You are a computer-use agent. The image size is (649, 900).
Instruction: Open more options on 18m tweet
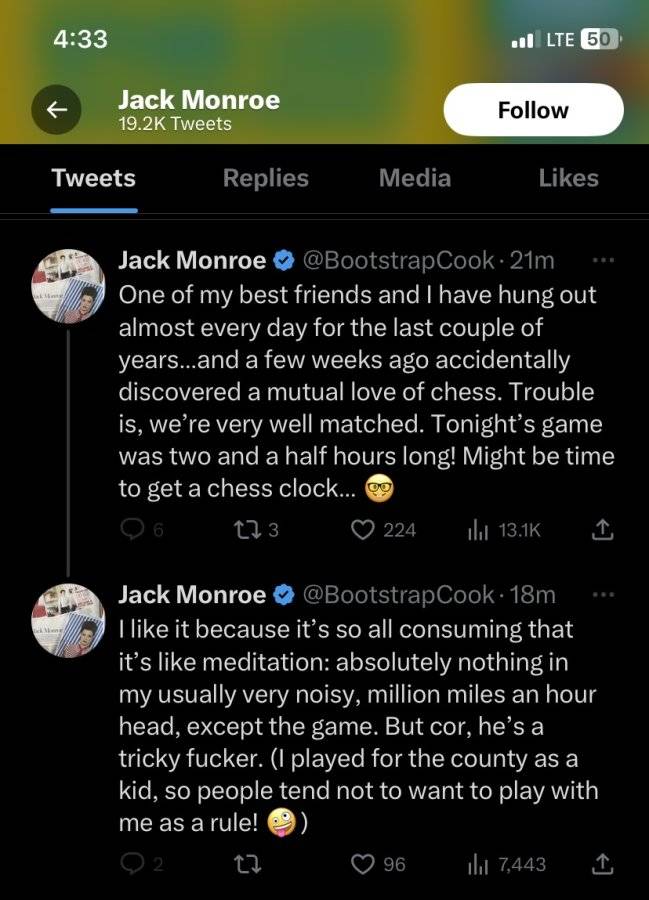[x=603, y=595]
